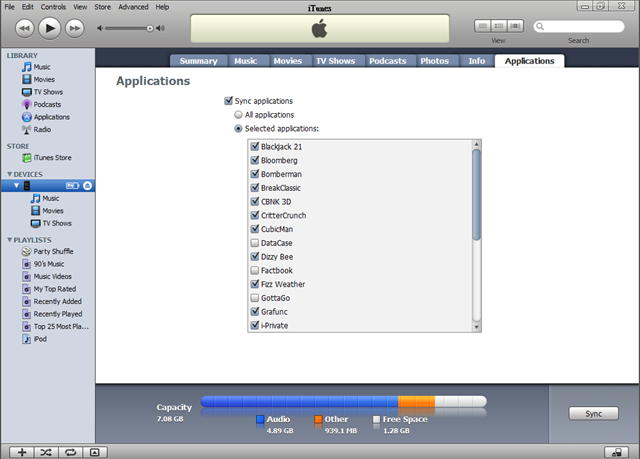Select the iPhone device icon
This screenshot has height=459, width=640.
(x=27, y=186)
